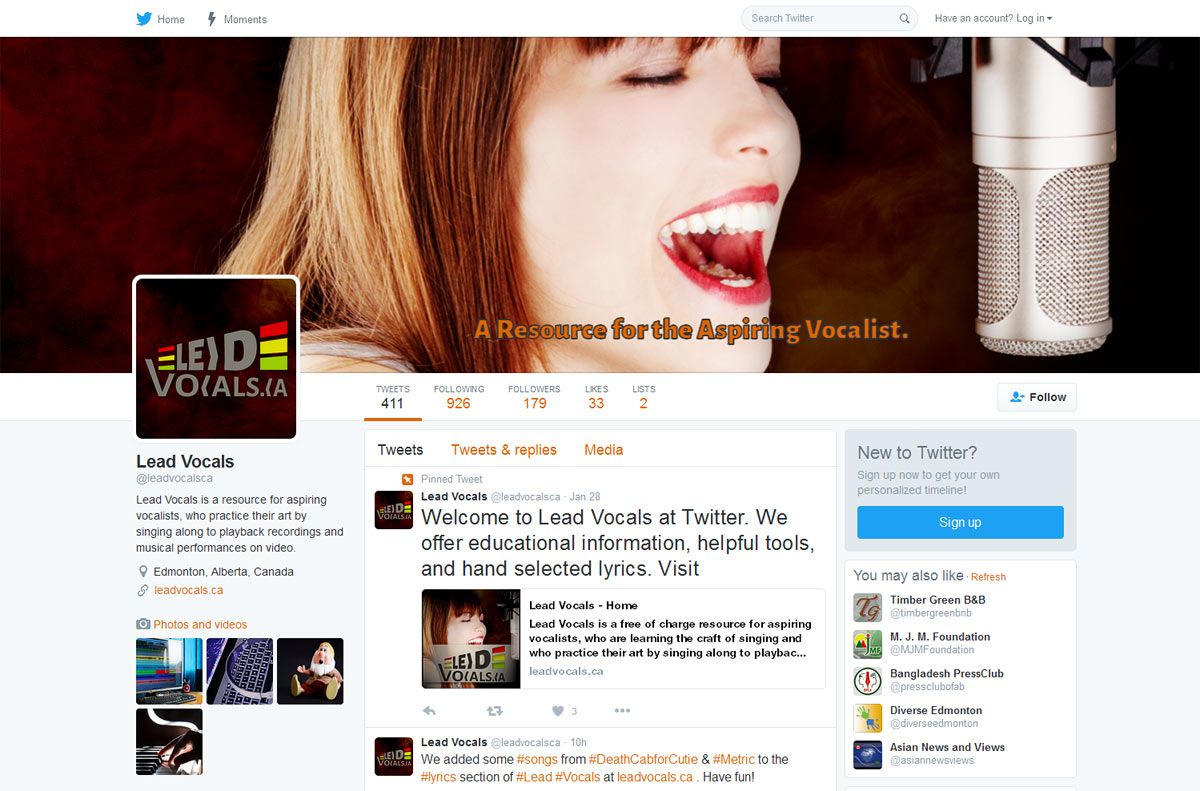This screenshot has height=791, width=1200.
Task: Click the link card preview image
Action: [471, 639]
